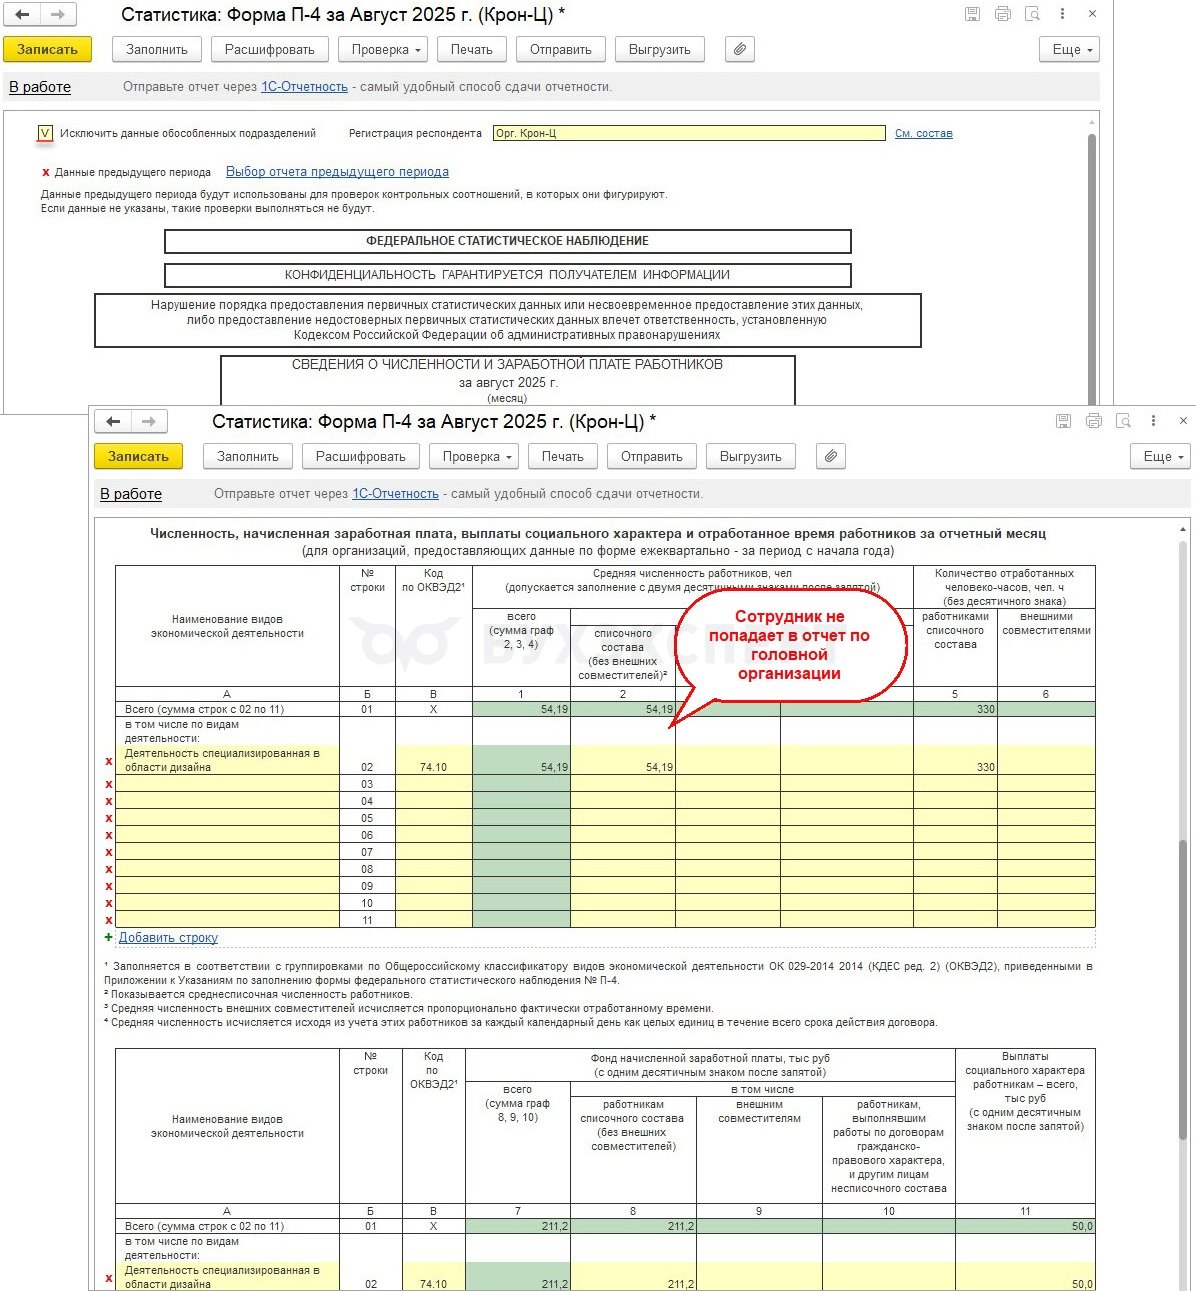Go back using arrow in front window
Viewport: 1196px width, 1291px height.
(x=113, y=422)
